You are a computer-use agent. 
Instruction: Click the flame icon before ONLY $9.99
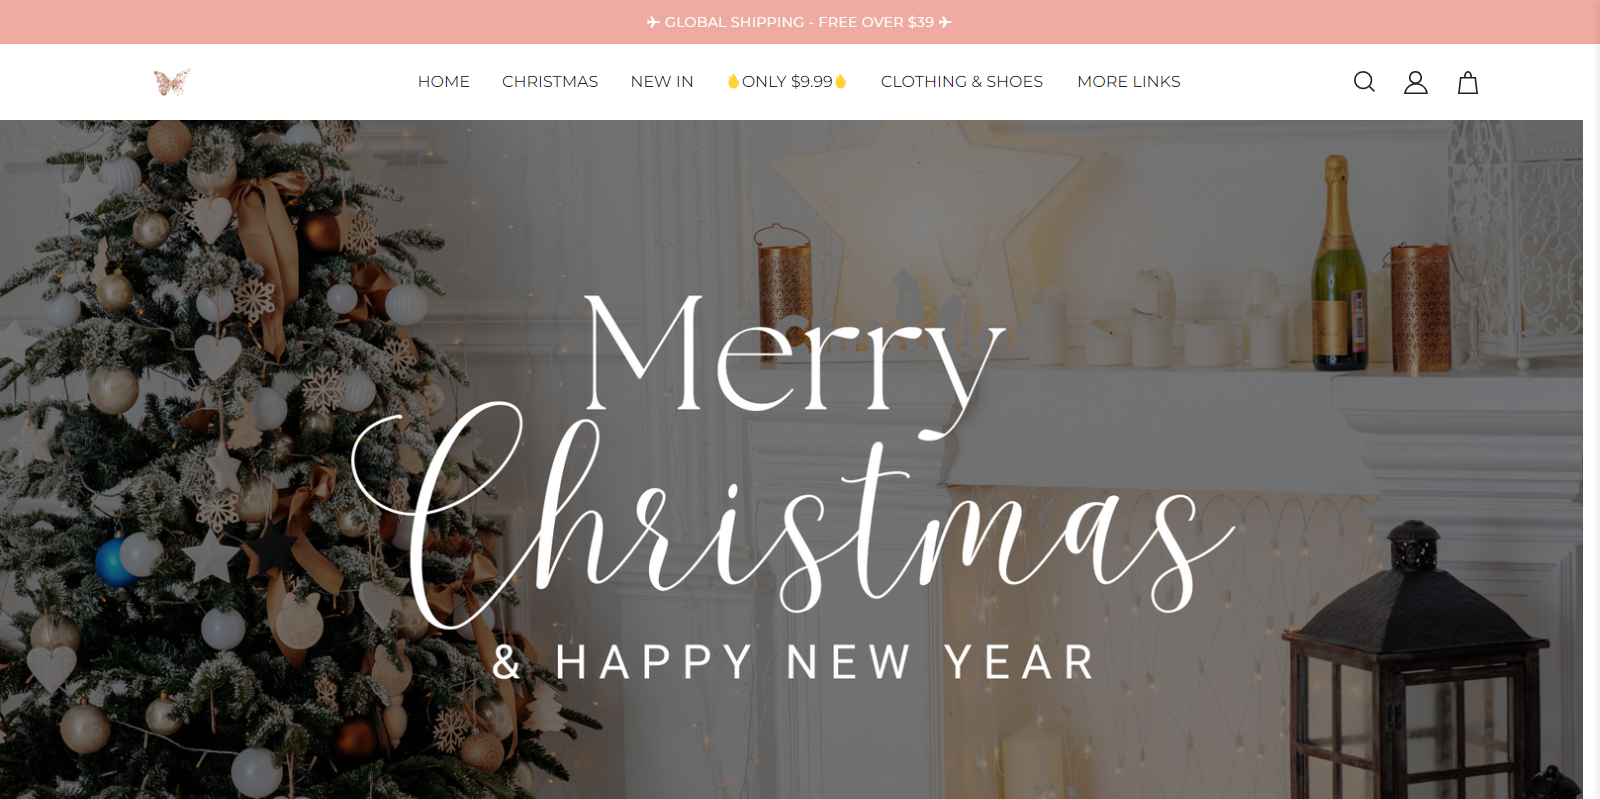[733, 81]
